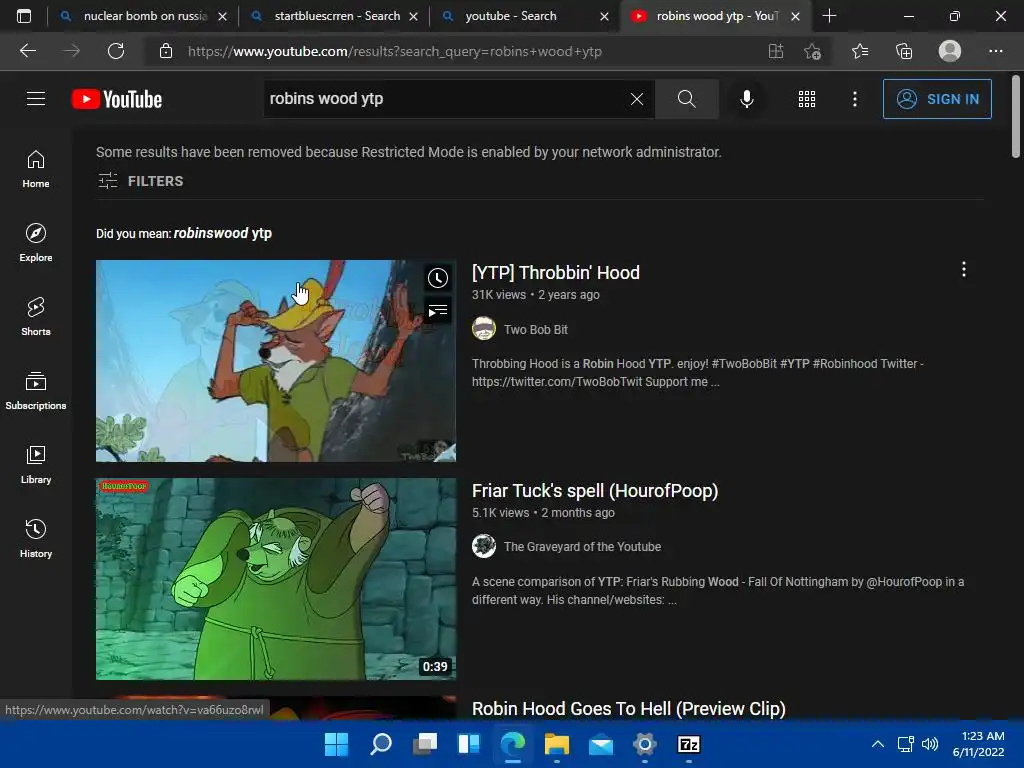This screenshot has height=768, width=1024.
Task: Open Edge settings and more menu
Action: (995, 51)
